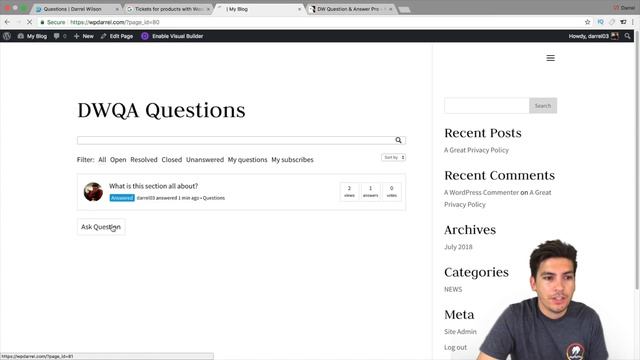Click the 2 views counter
This screenshot has height=360, width=640.
349,191
